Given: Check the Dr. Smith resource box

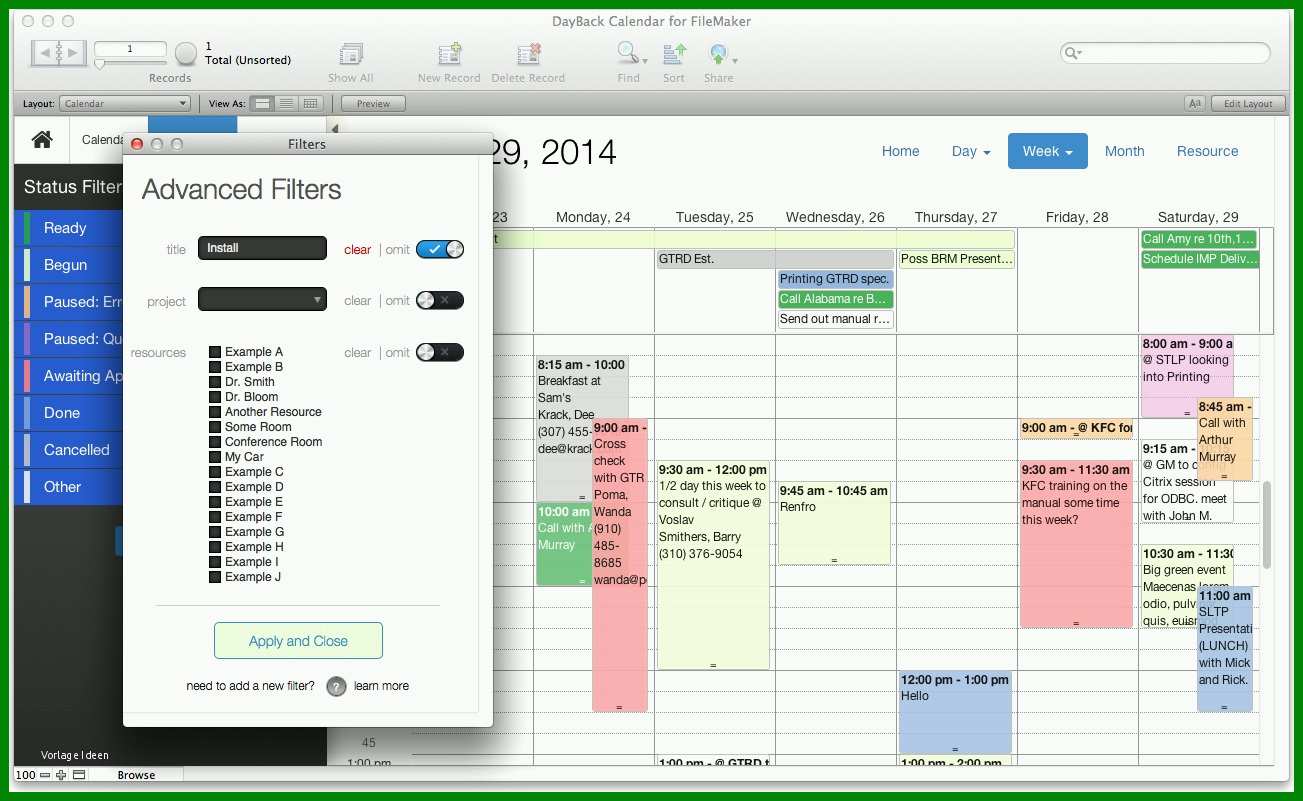Looking at the screenshot, I should pyautogui.click(x=215, y=382).
